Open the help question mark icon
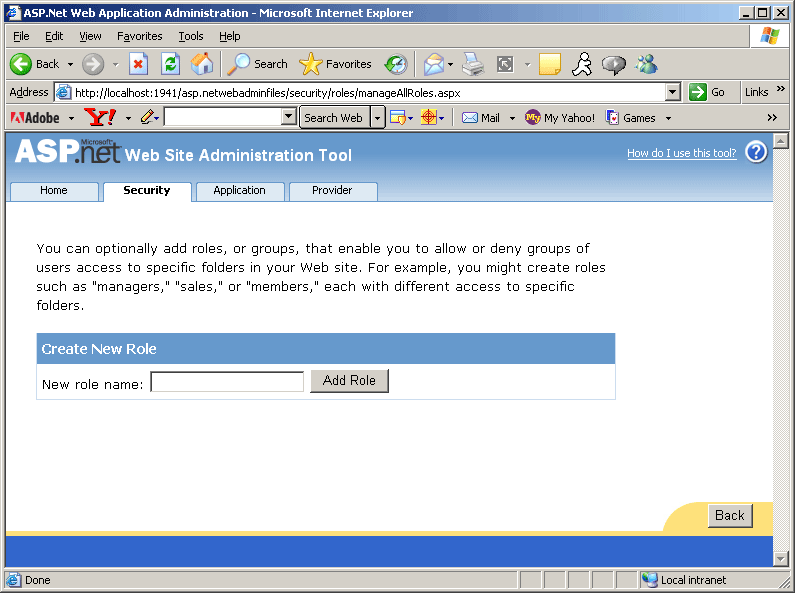This screenshot has width=795, height=593. [x=756, y=153]
